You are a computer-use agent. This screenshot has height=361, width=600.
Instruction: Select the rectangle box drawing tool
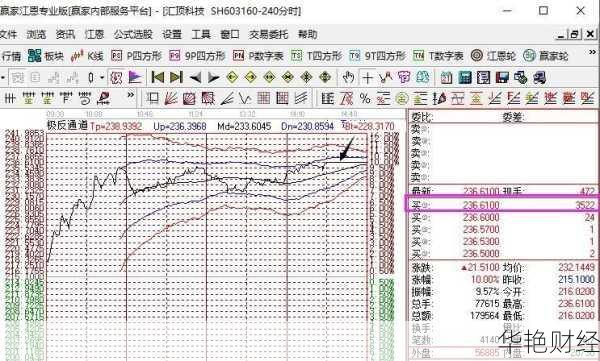pos(152,99)
